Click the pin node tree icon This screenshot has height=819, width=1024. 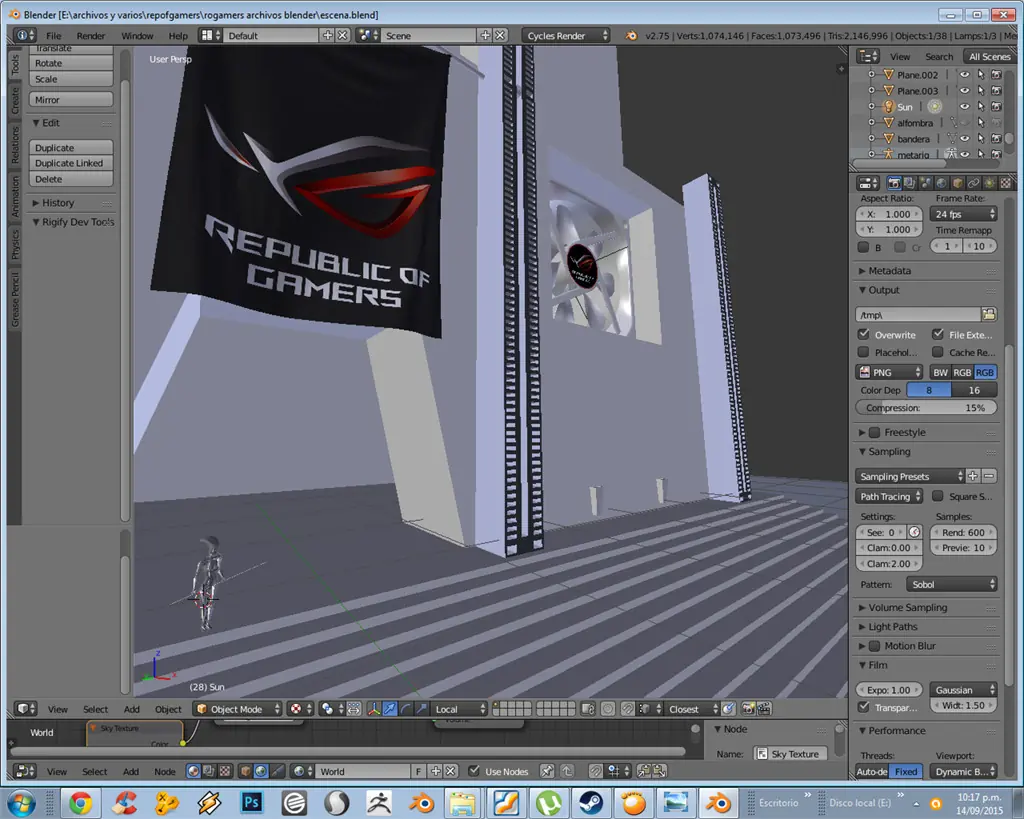(547, 771)
